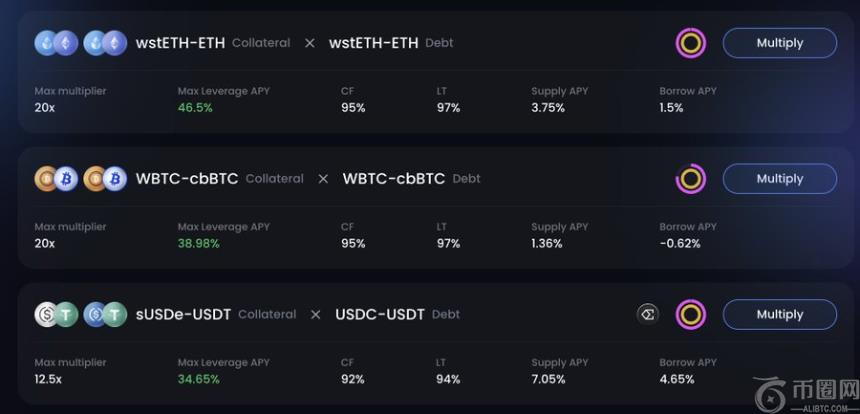Viewport: 860px width, 414px height.
Task: Click the WBTC-cbBTC collateral token pair icon
Action: point(56,179)
